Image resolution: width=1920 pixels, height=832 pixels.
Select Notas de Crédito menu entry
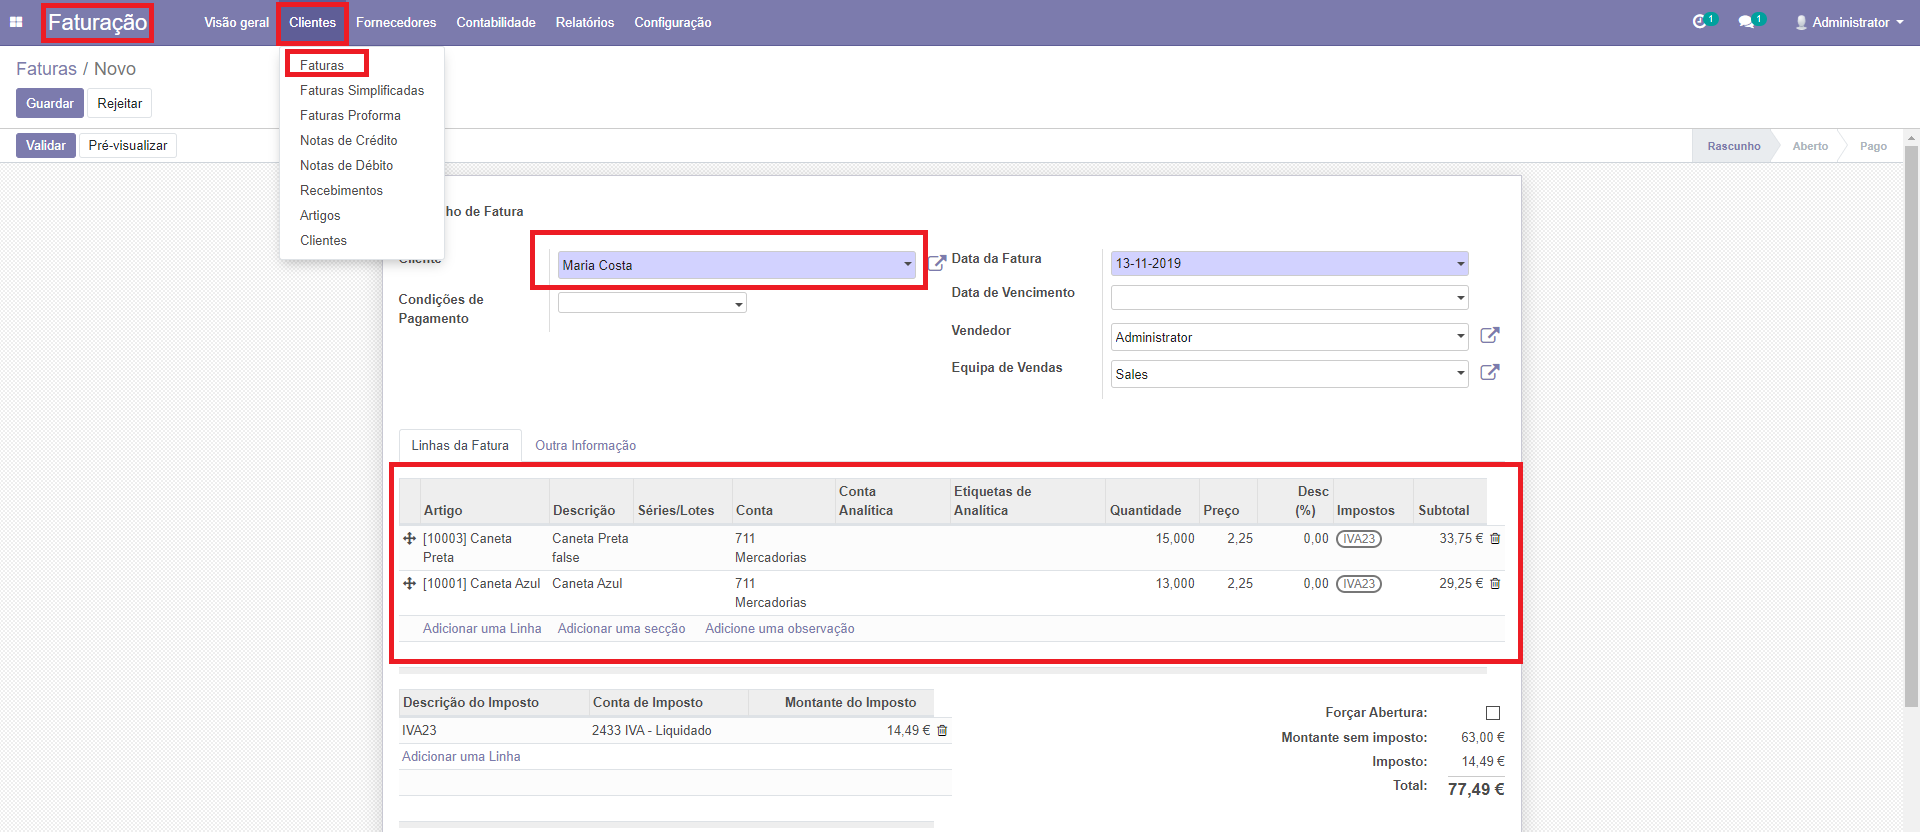[348, 141]
